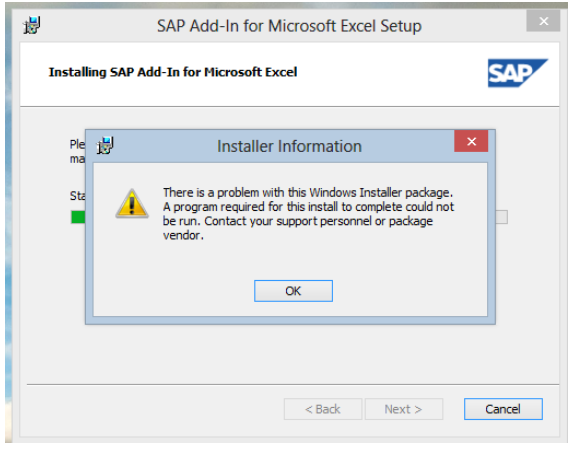The height and width of the screenshot is (449, 574).
Task: Click the 'SAP Add-In for Microsoft Excel Setup' window title
Action: (x=289, y=26)
